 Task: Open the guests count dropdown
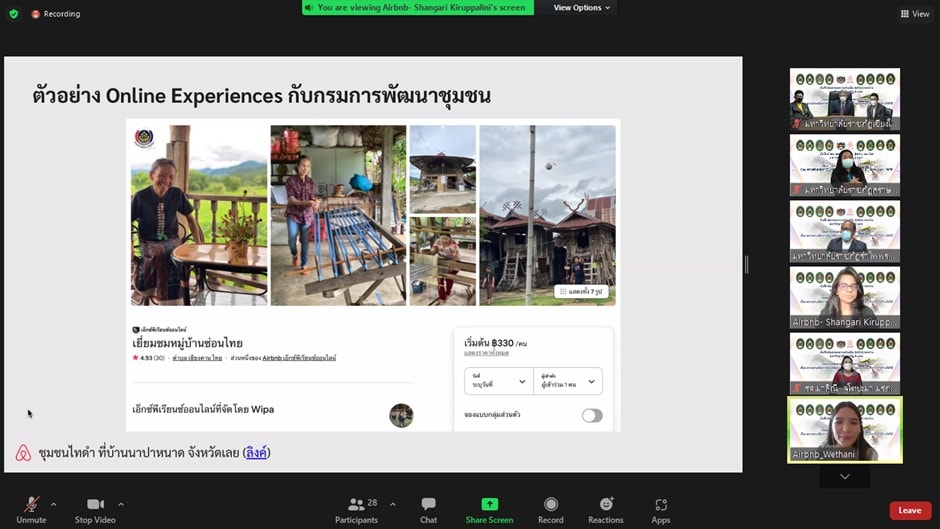tap(568, 381)
